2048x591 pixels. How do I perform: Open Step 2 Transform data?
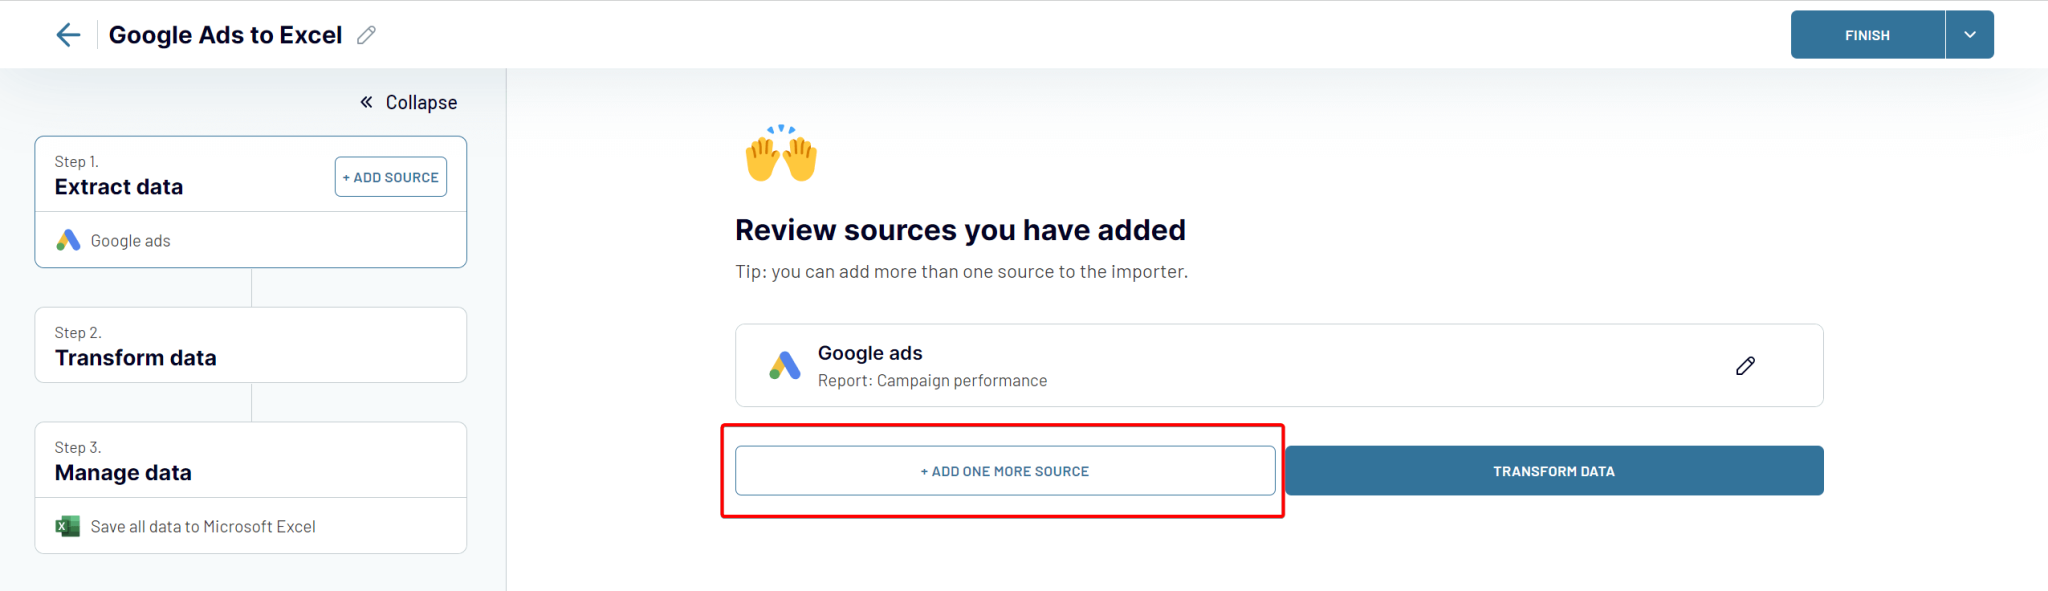point(250,345)
